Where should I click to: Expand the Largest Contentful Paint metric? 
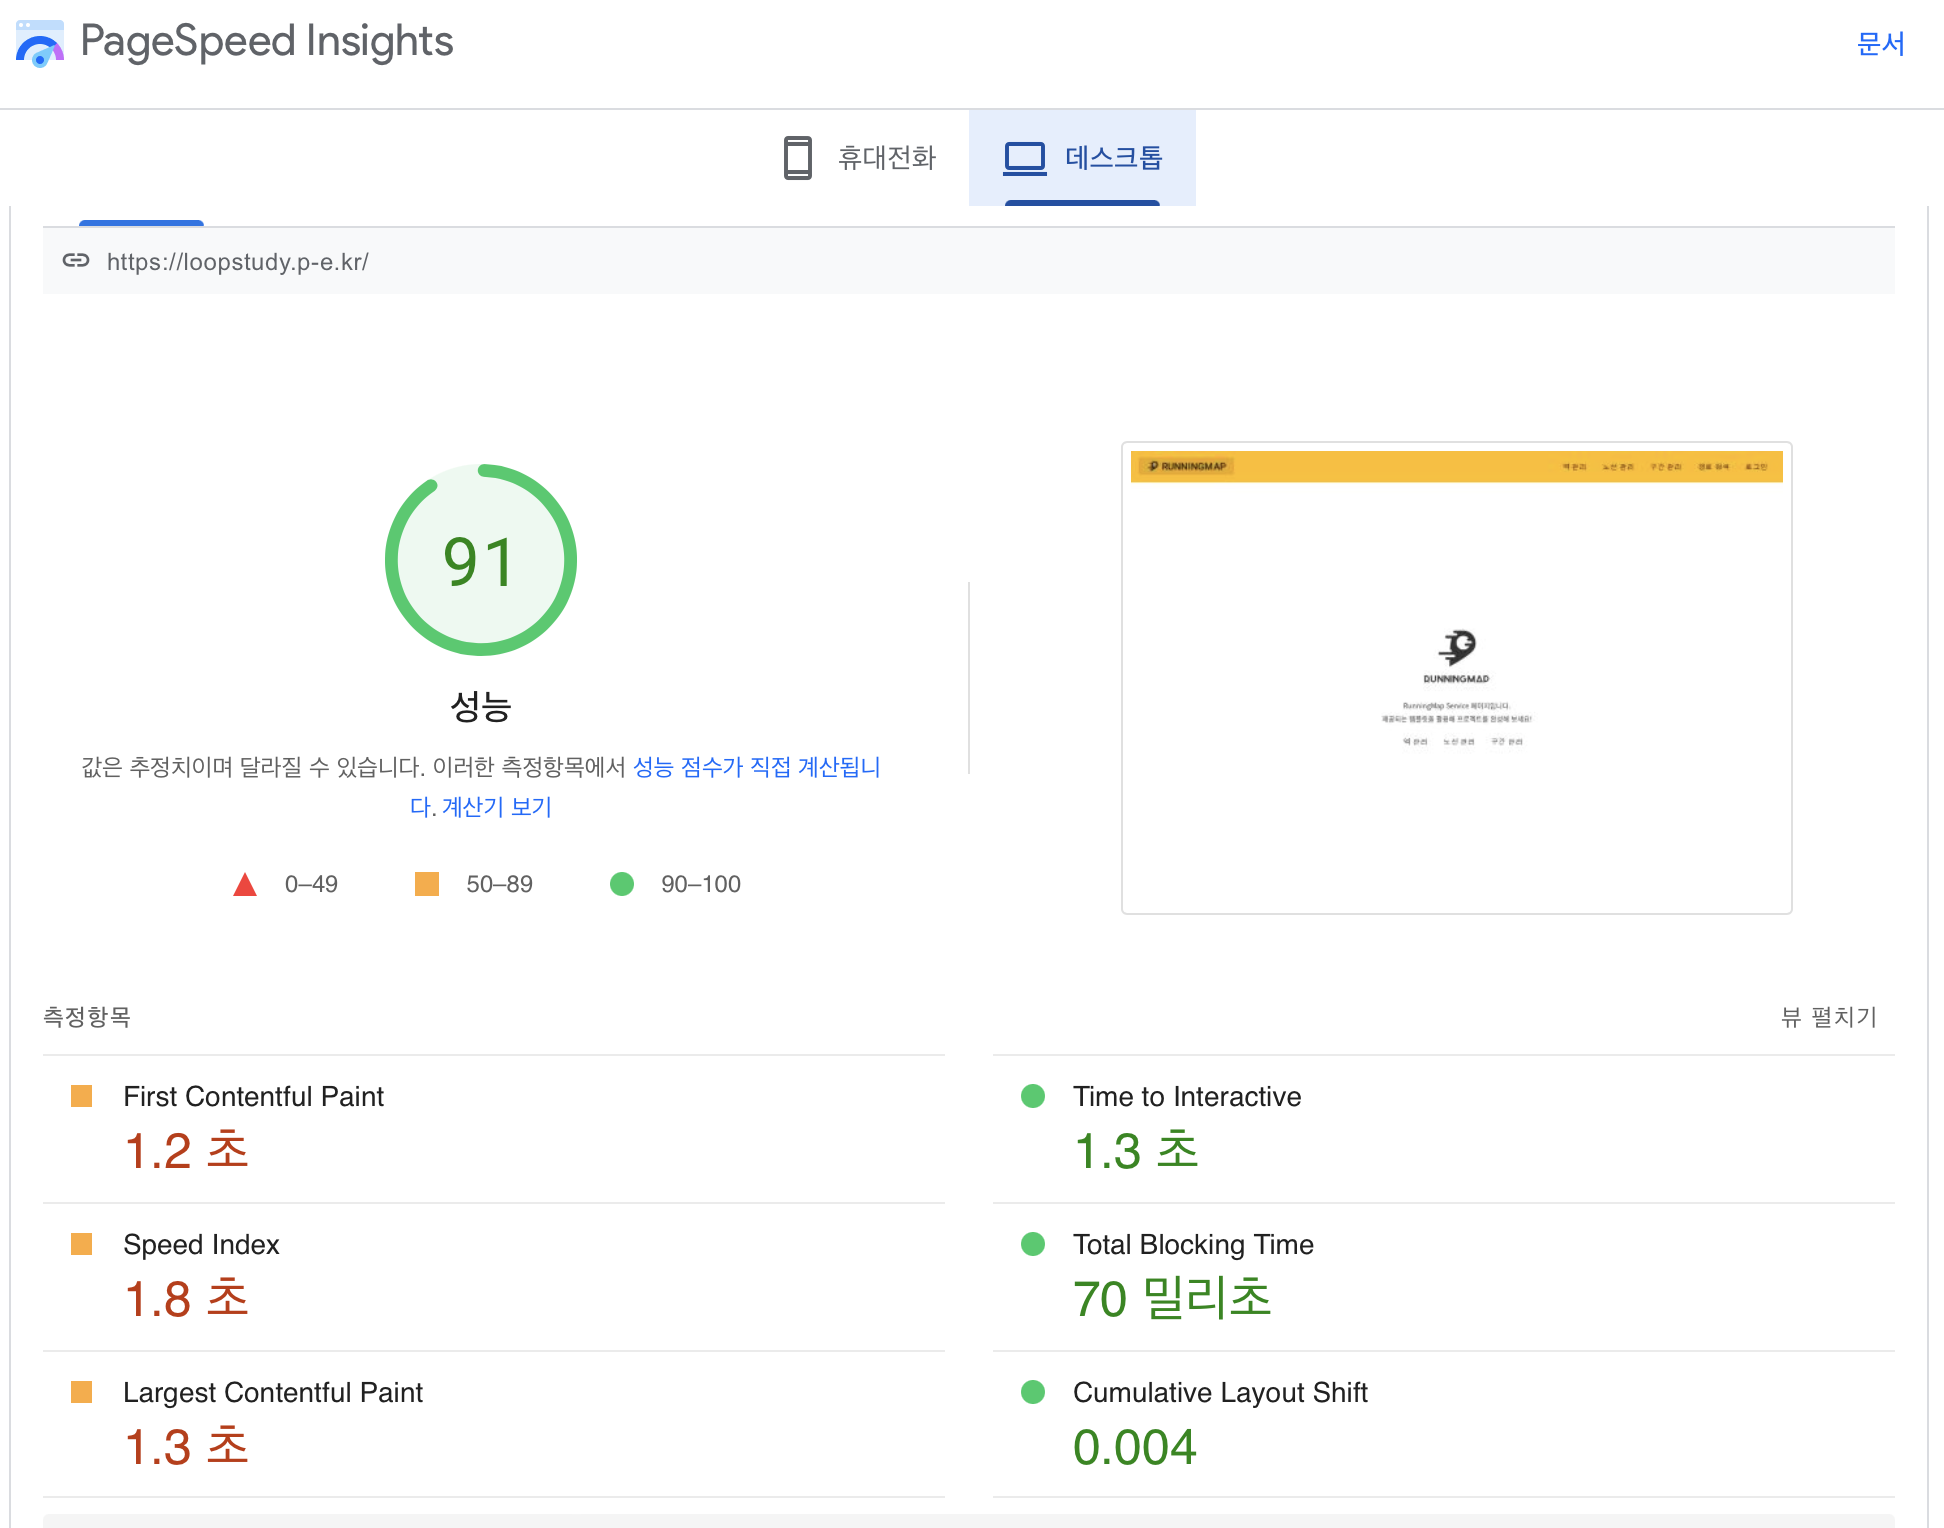[272, 1393]
